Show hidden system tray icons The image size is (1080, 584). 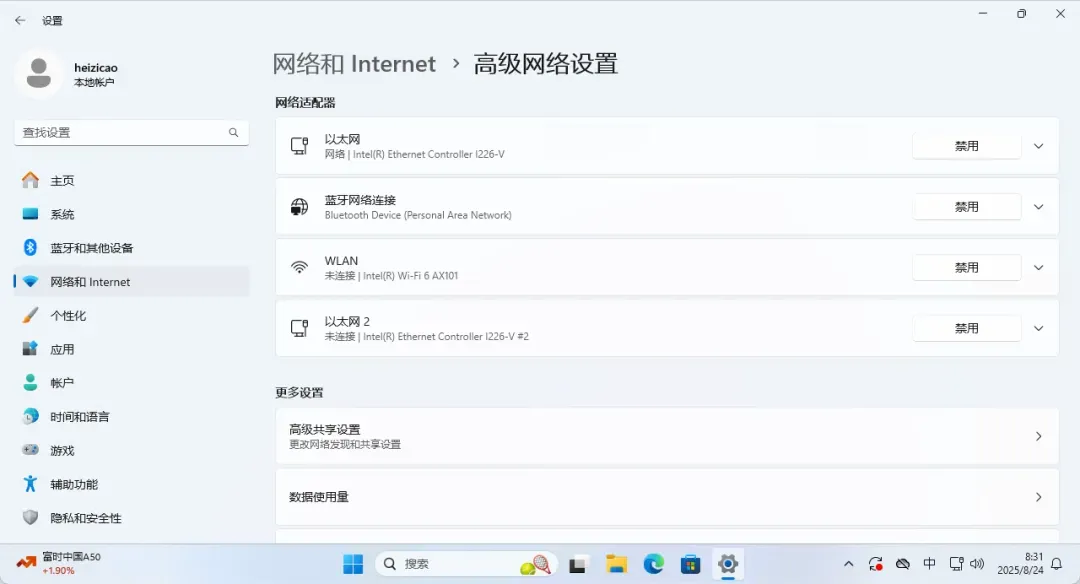coord(849,564)
